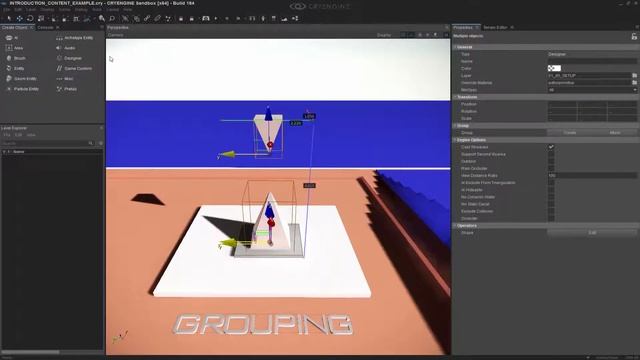Click the Level Explorer horizontal scrollbar

pos(31,352)
